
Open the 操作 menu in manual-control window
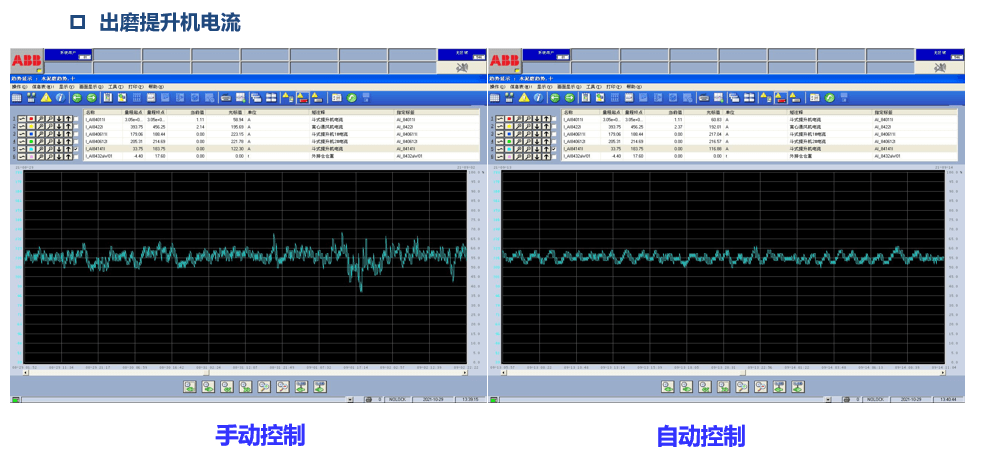(19, 86)
